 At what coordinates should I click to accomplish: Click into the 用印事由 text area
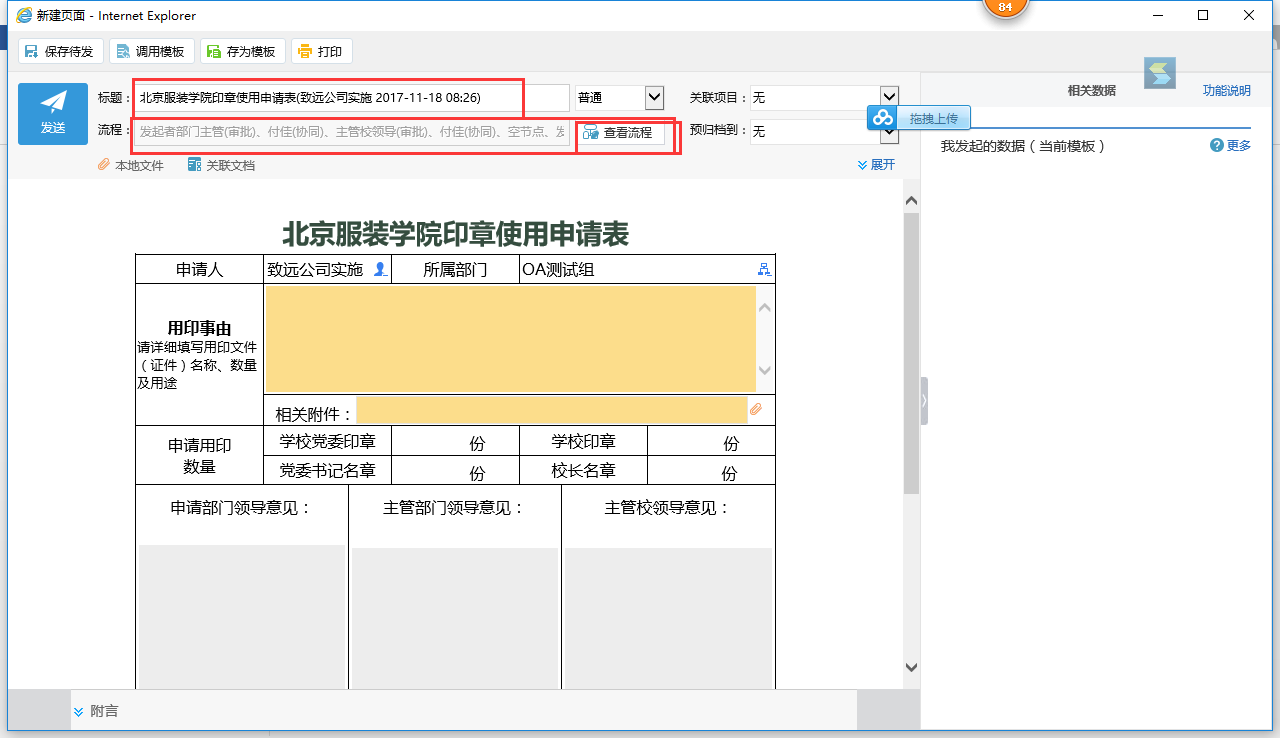click(x=510, y=339)
